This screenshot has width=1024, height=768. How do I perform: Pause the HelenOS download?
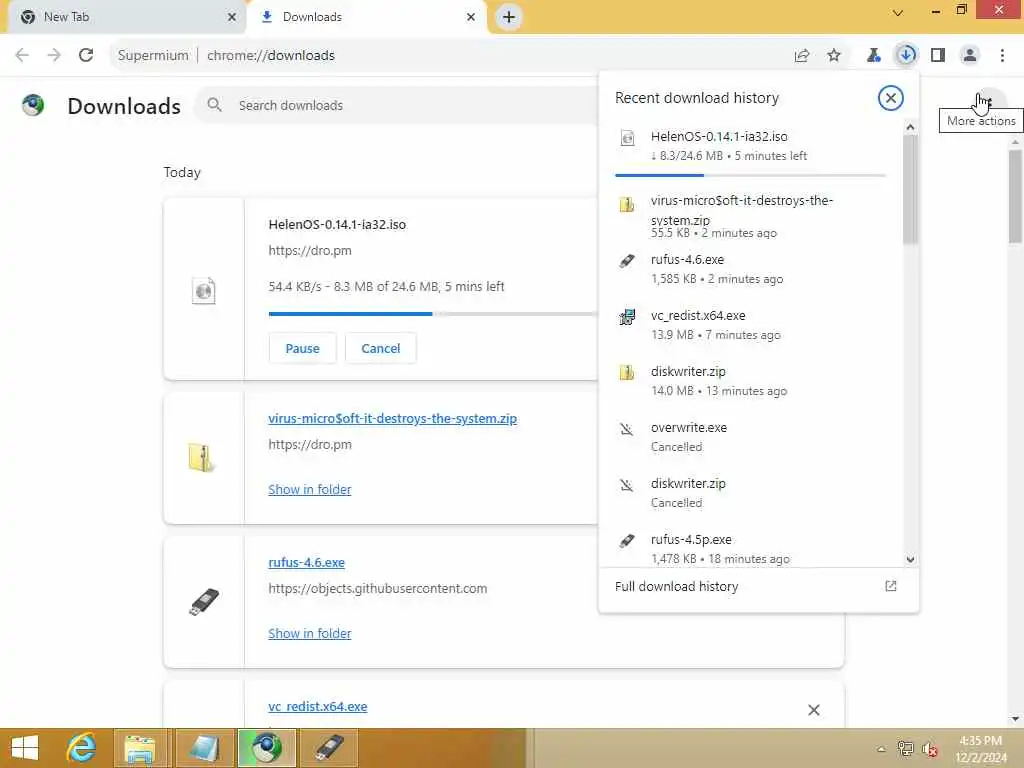click(302, 348)
